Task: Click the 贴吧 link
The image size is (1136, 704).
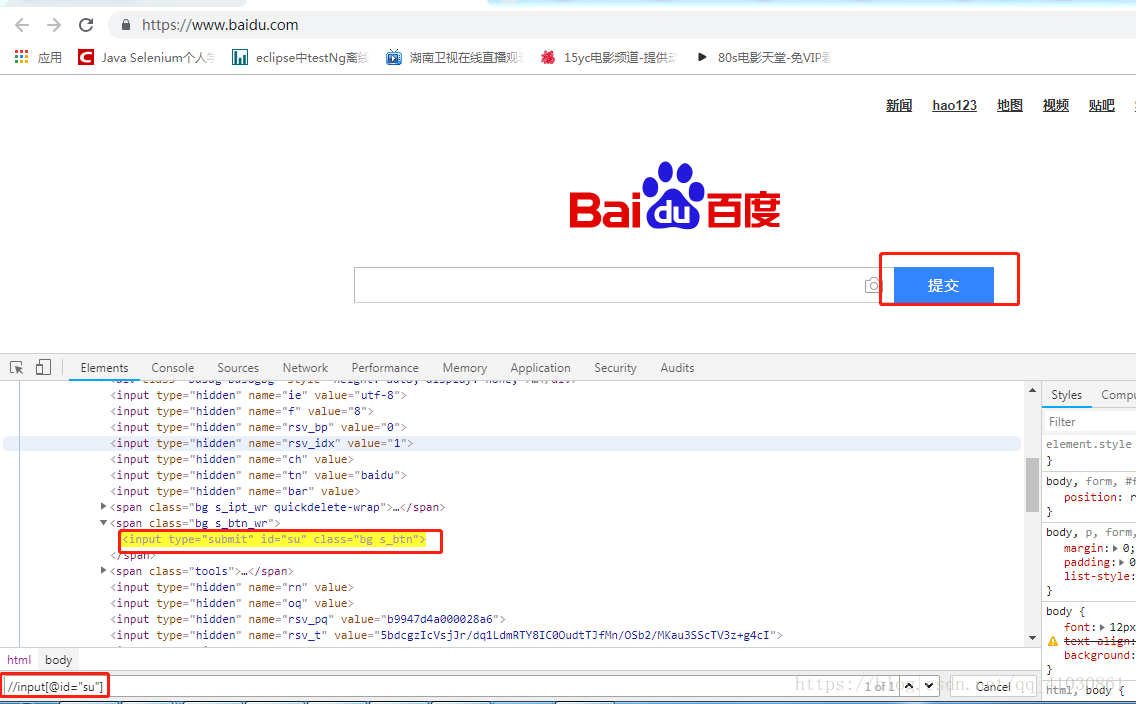Action: (1101, 105)
